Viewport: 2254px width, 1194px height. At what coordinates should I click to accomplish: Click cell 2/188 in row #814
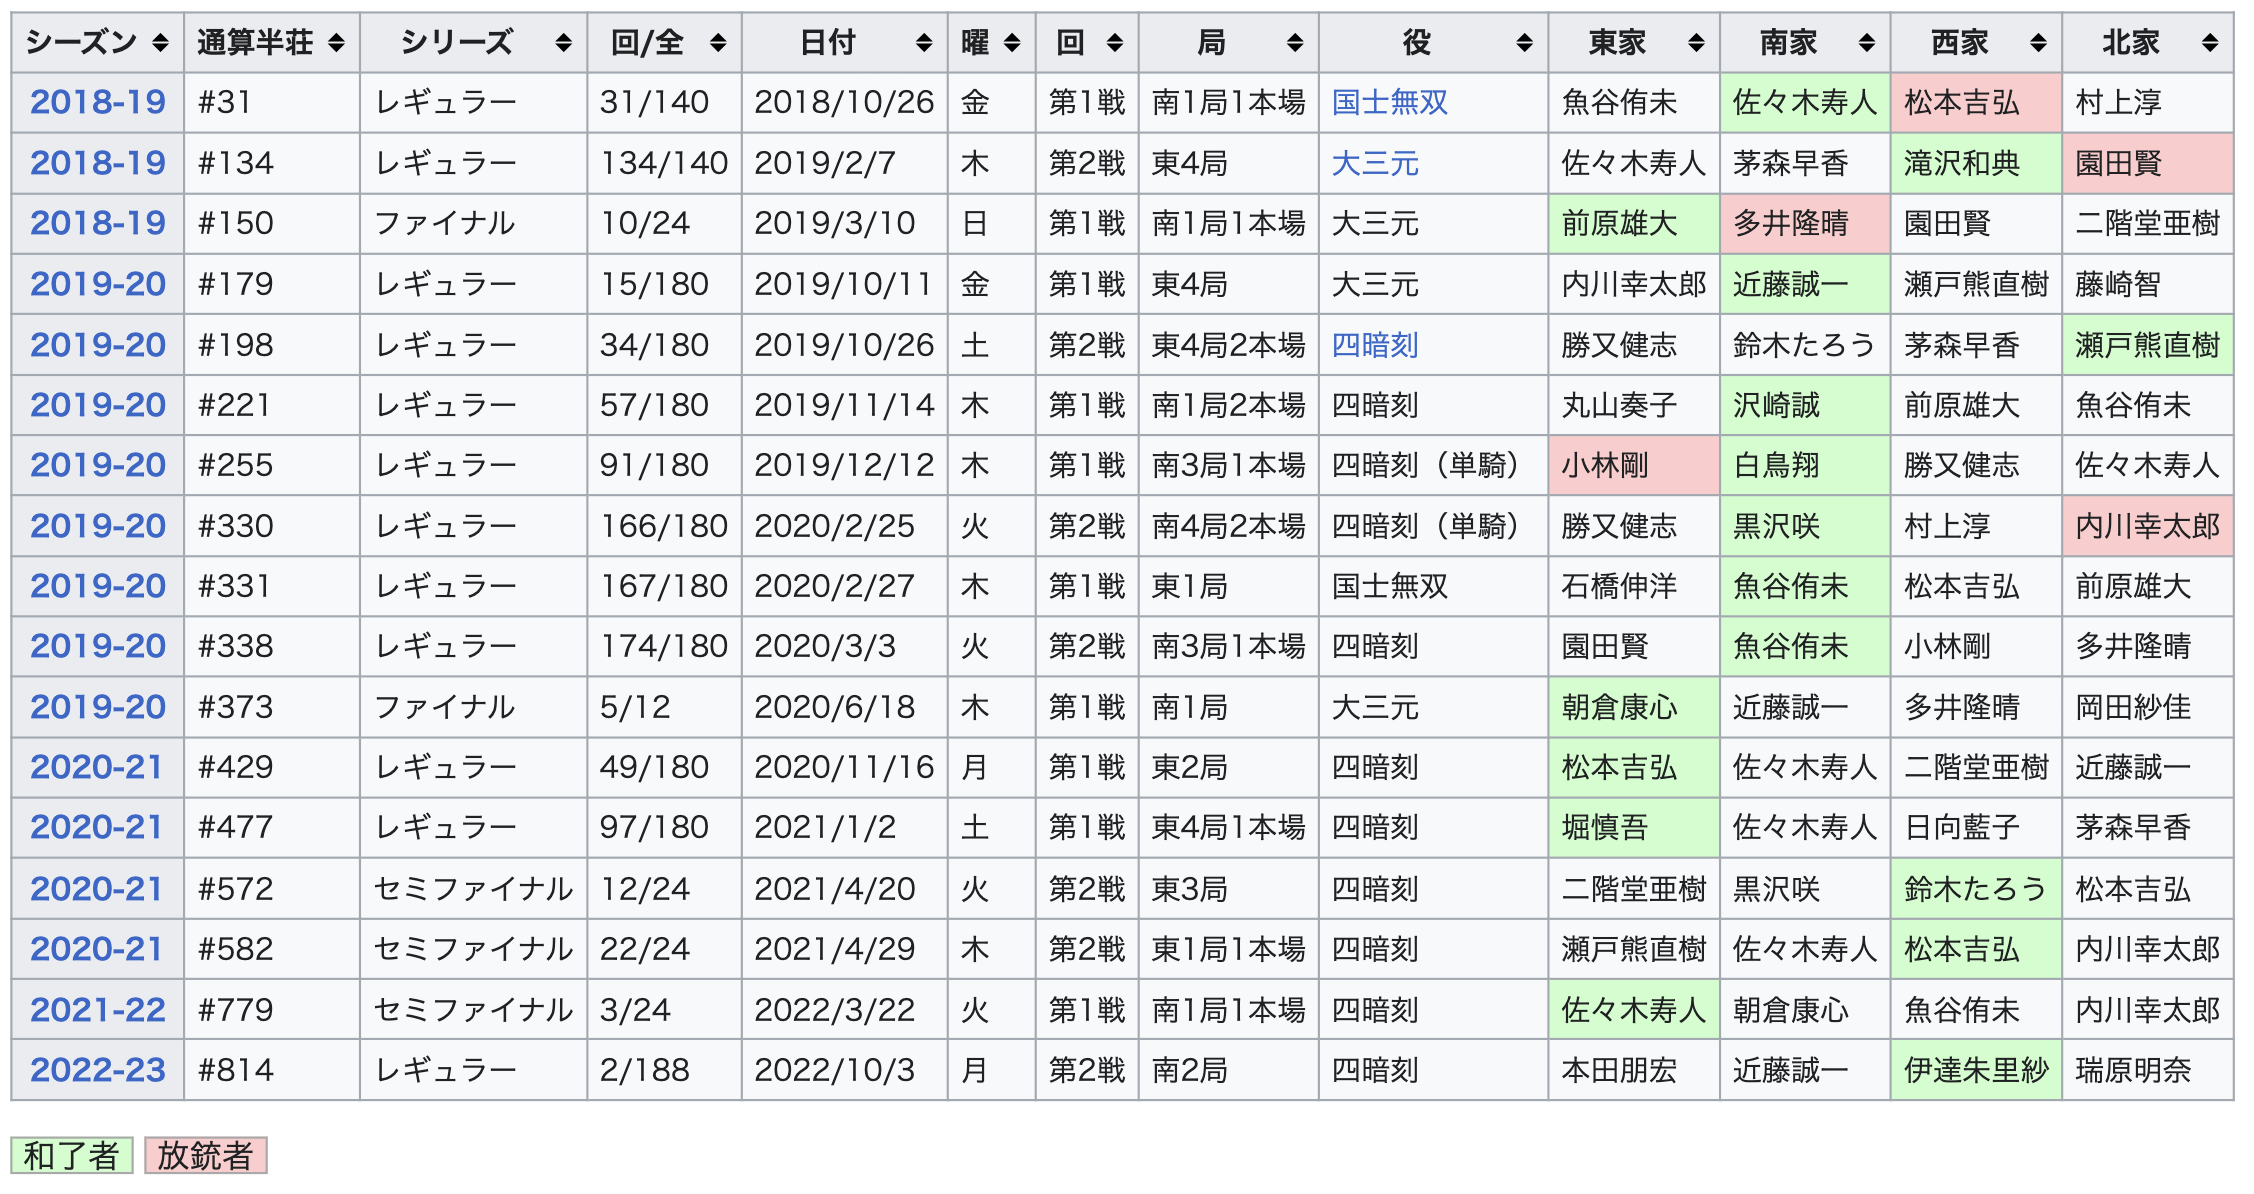point(664,1070)
